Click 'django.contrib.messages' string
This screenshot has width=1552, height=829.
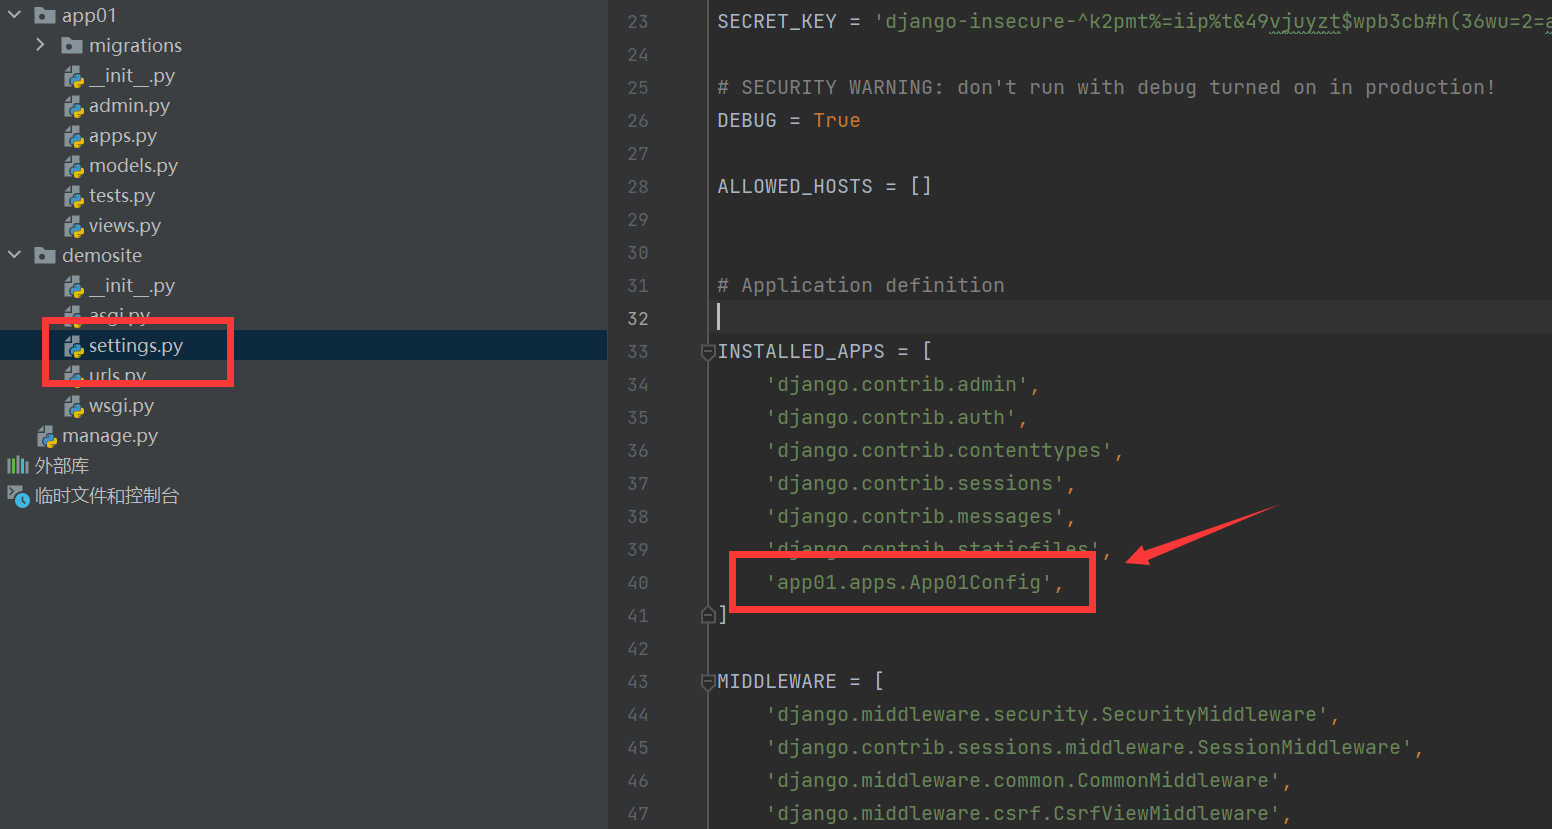click(x=915, y=516)
